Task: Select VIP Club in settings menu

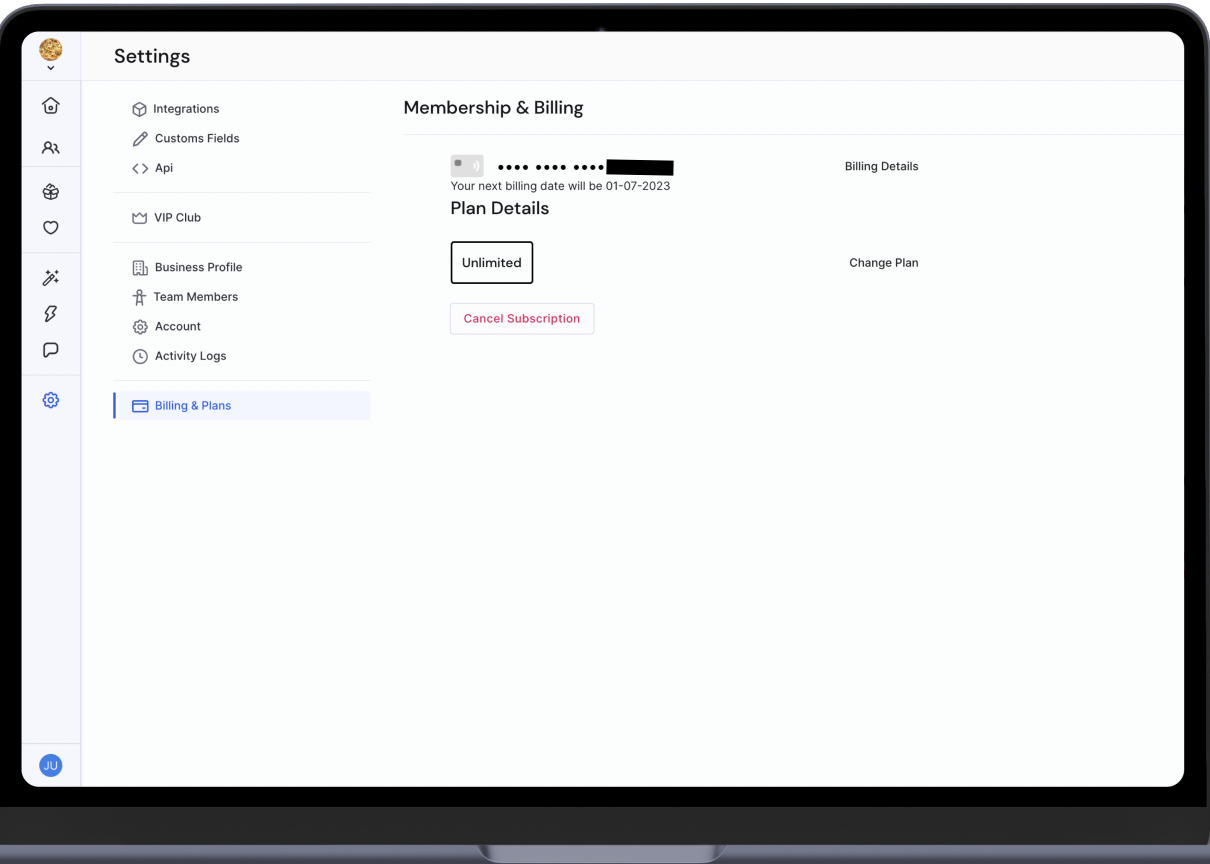Action: [177, 217]
